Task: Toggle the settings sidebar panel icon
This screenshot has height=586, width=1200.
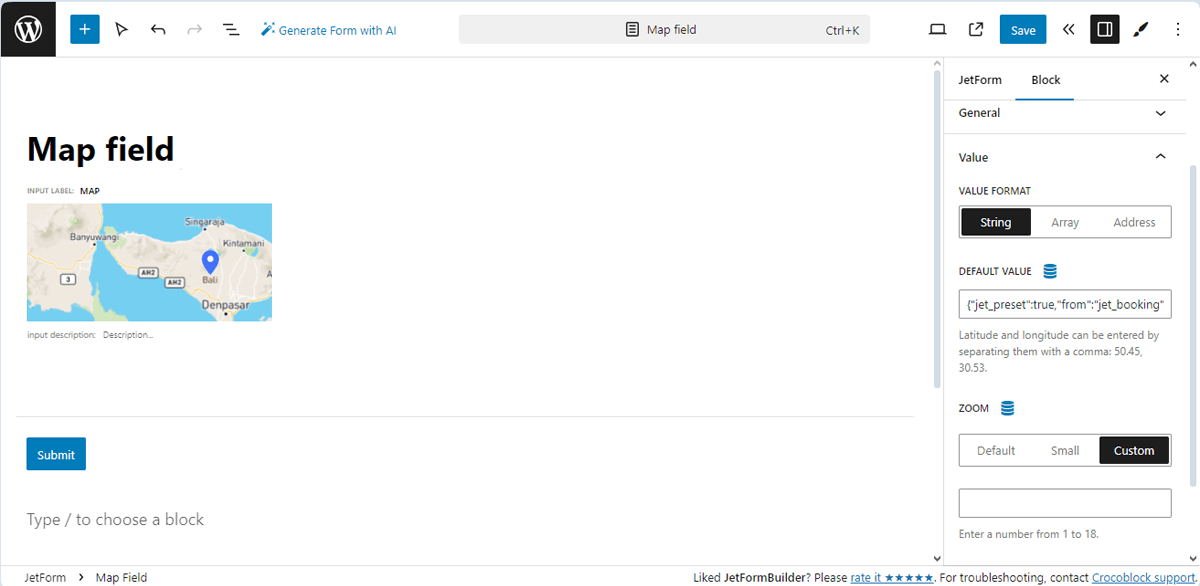Action: (1104, 29)
